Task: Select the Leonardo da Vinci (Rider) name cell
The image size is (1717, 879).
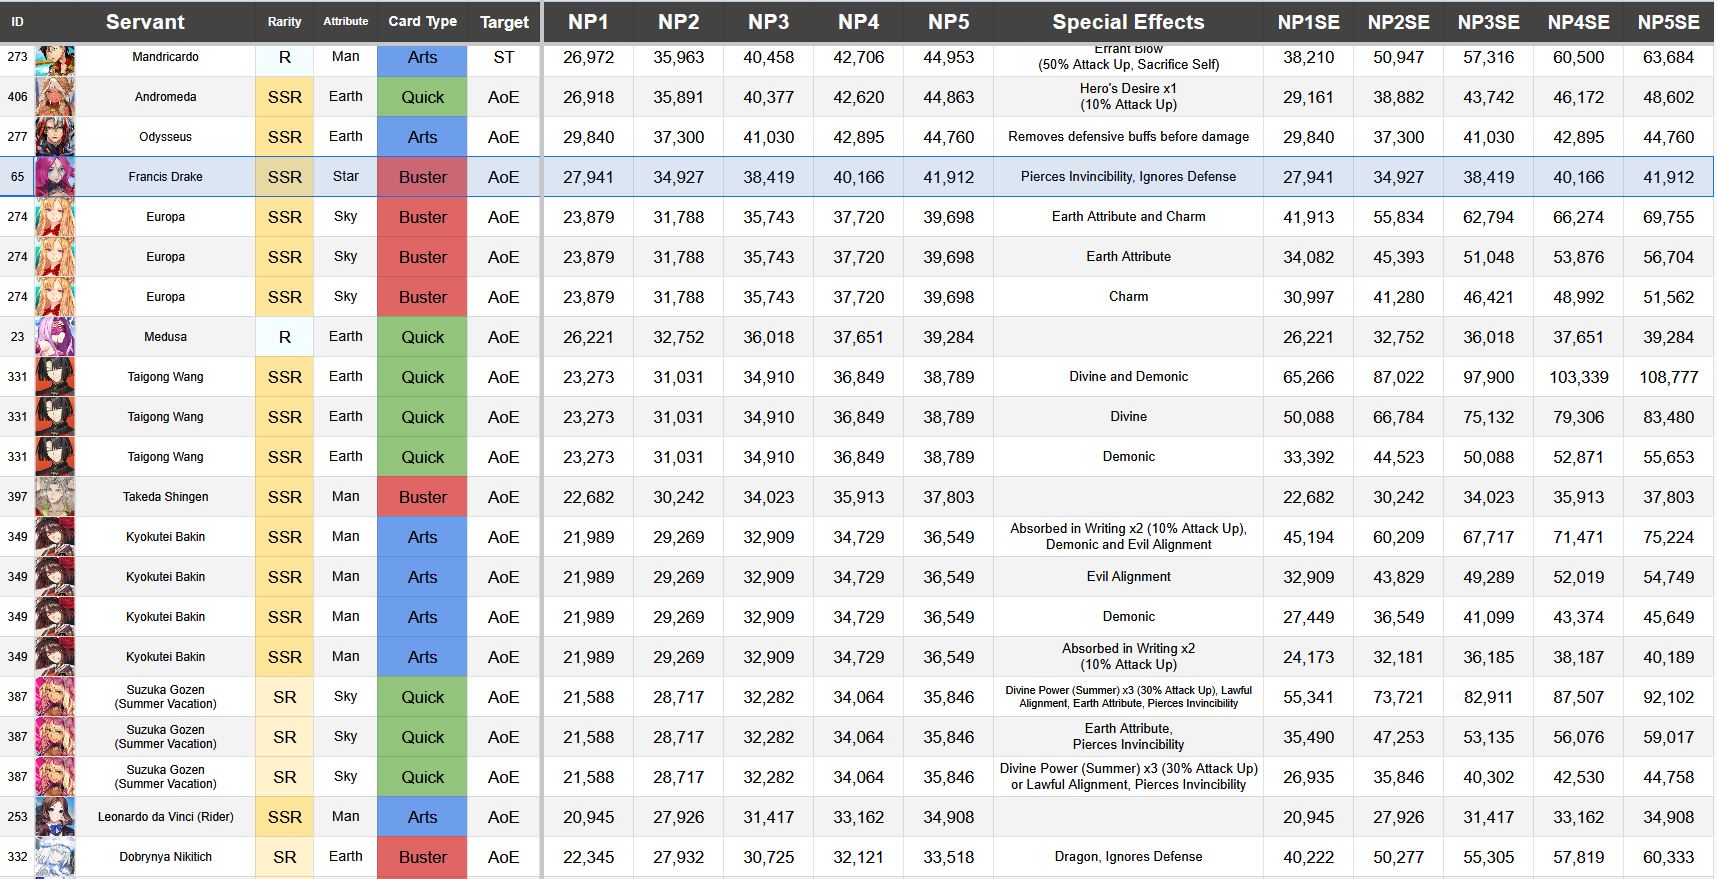Action: pos(165,817)
